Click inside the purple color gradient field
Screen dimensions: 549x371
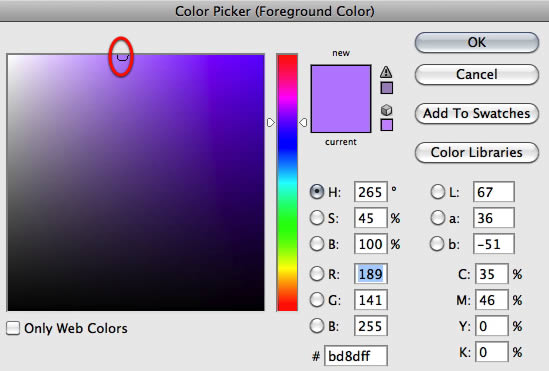coord(136,182)
